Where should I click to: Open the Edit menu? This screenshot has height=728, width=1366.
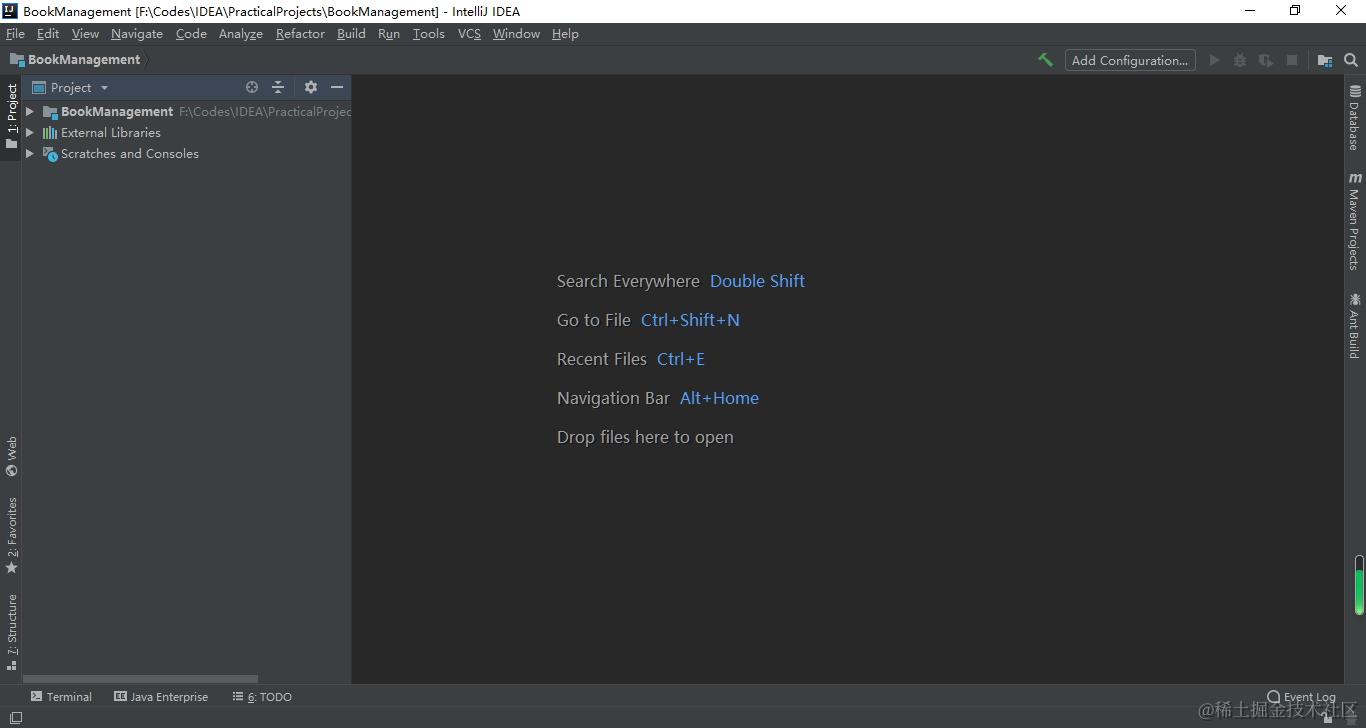48,33
